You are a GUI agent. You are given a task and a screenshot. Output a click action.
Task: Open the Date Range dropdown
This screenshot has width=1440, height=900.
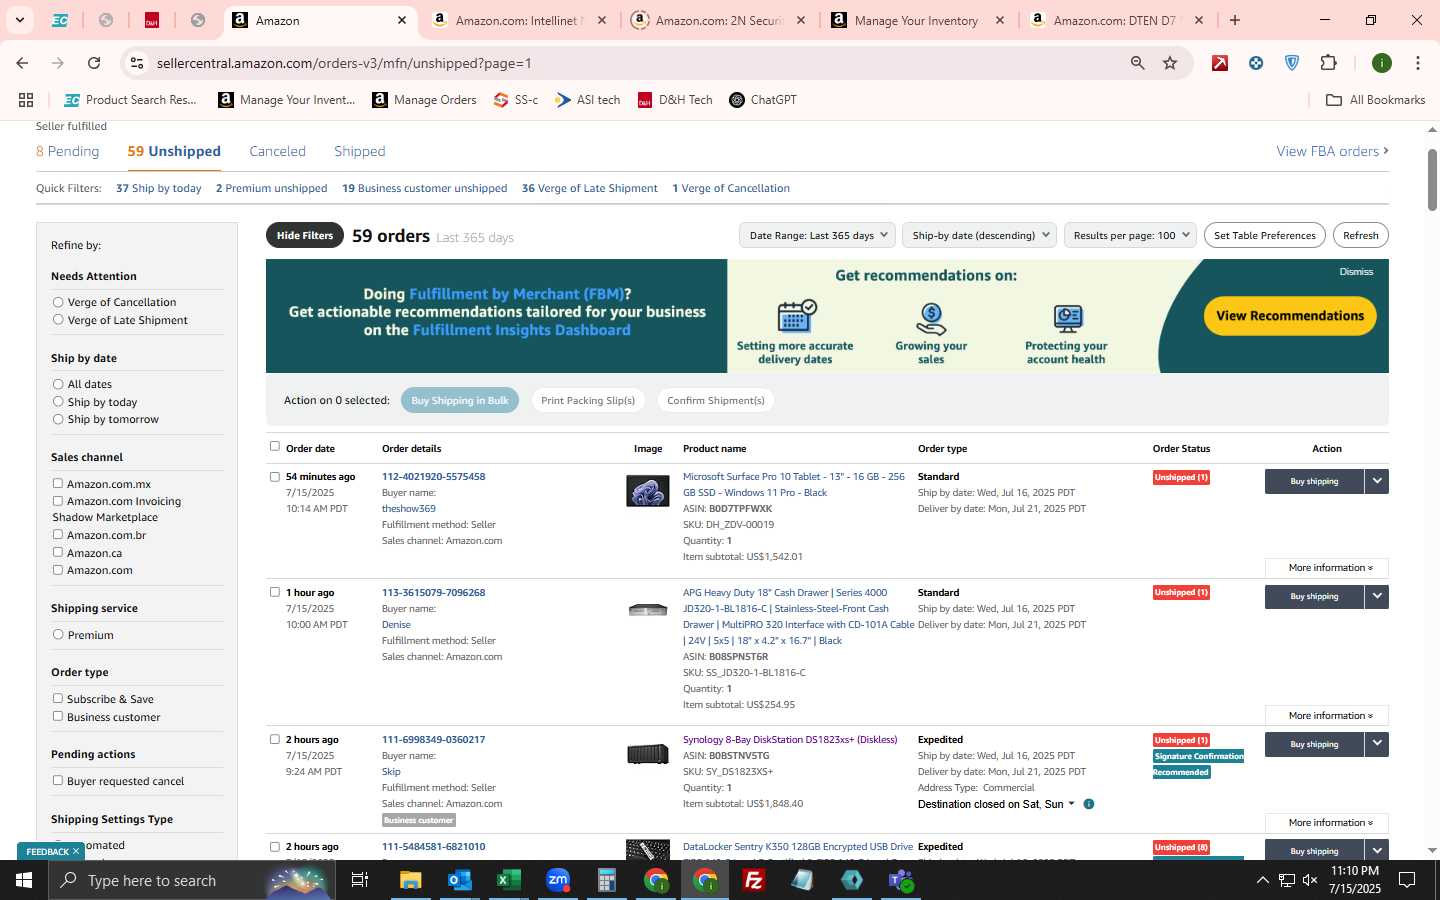pyautogui.click(x=817, y=235)
